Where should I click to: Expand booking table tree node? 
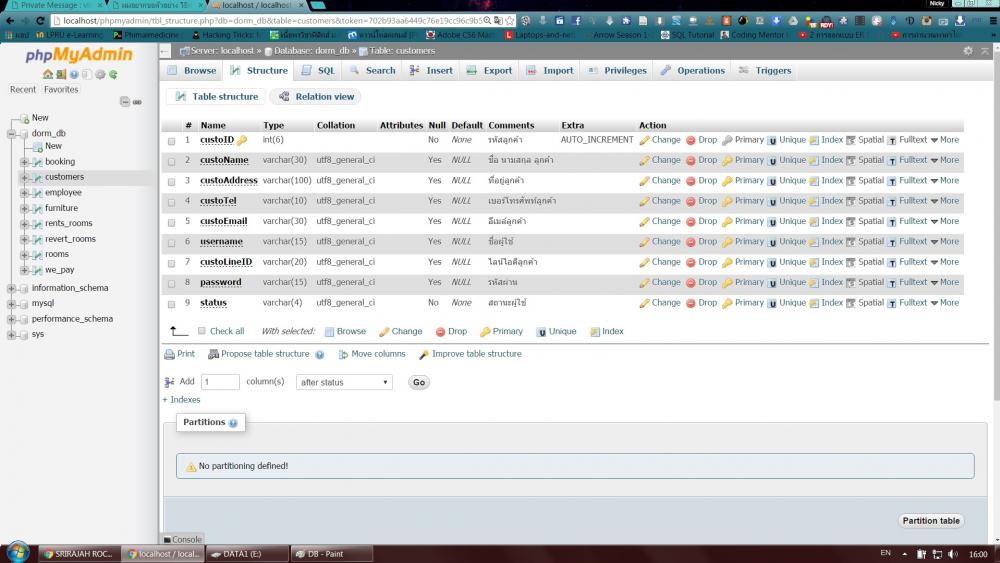24,162
